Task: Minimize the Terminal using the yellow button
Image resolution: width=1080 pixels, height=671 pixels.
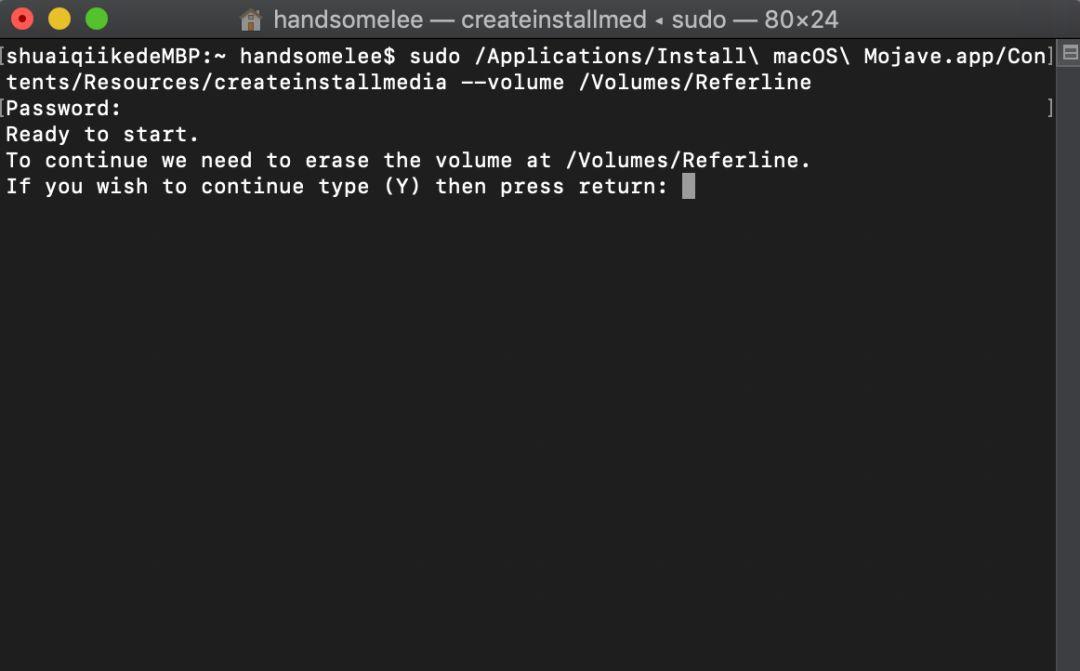Action: [59, 19]
